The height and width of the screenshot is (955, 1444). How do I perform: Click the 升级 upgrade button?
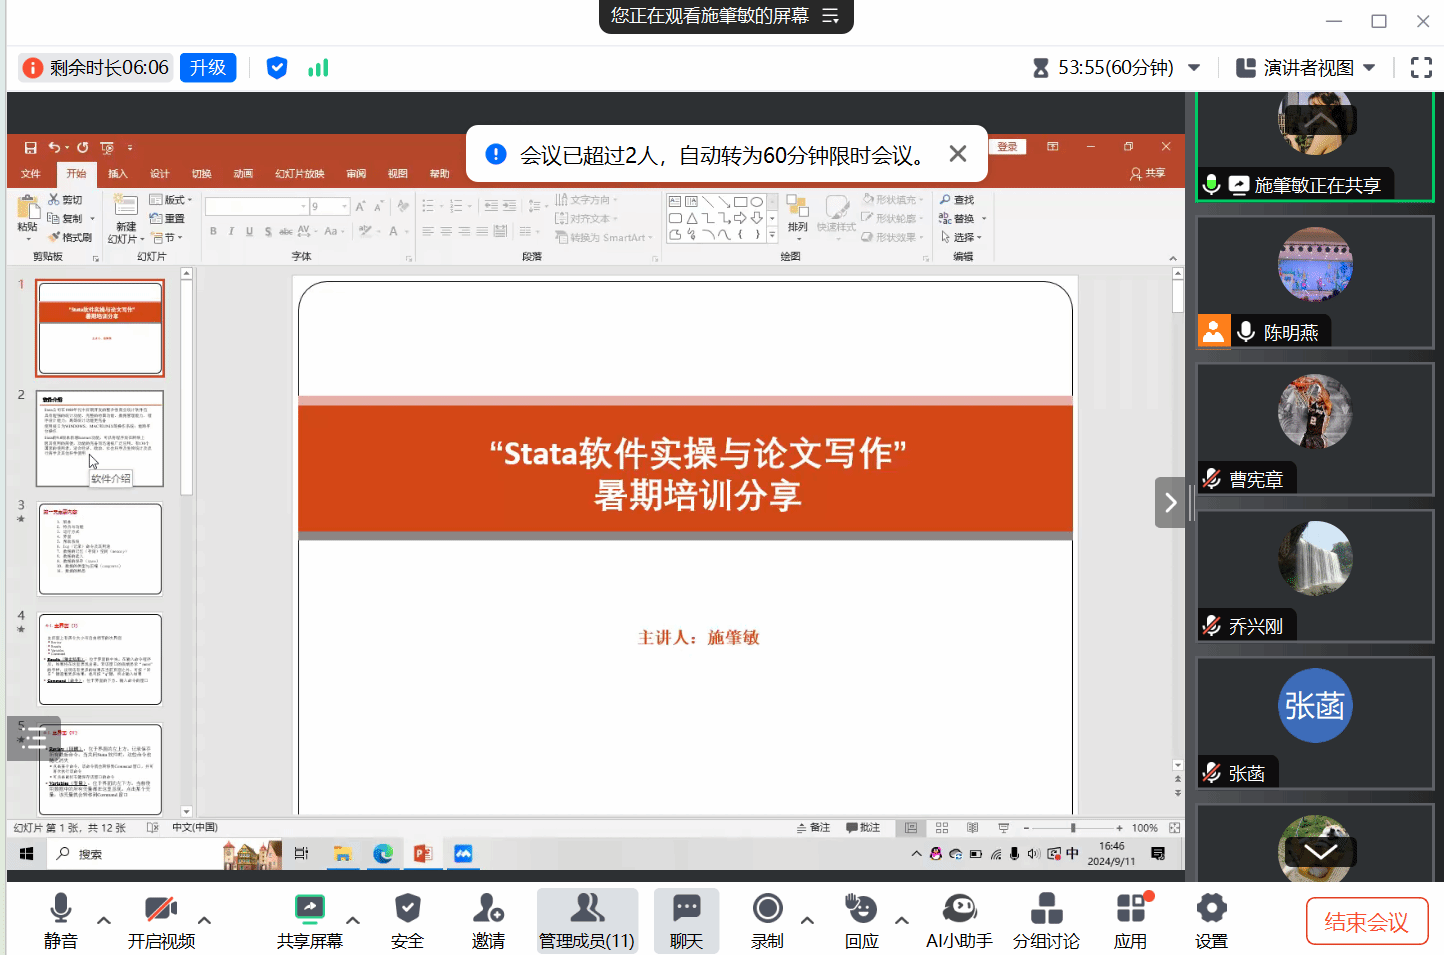pos(208,68)
